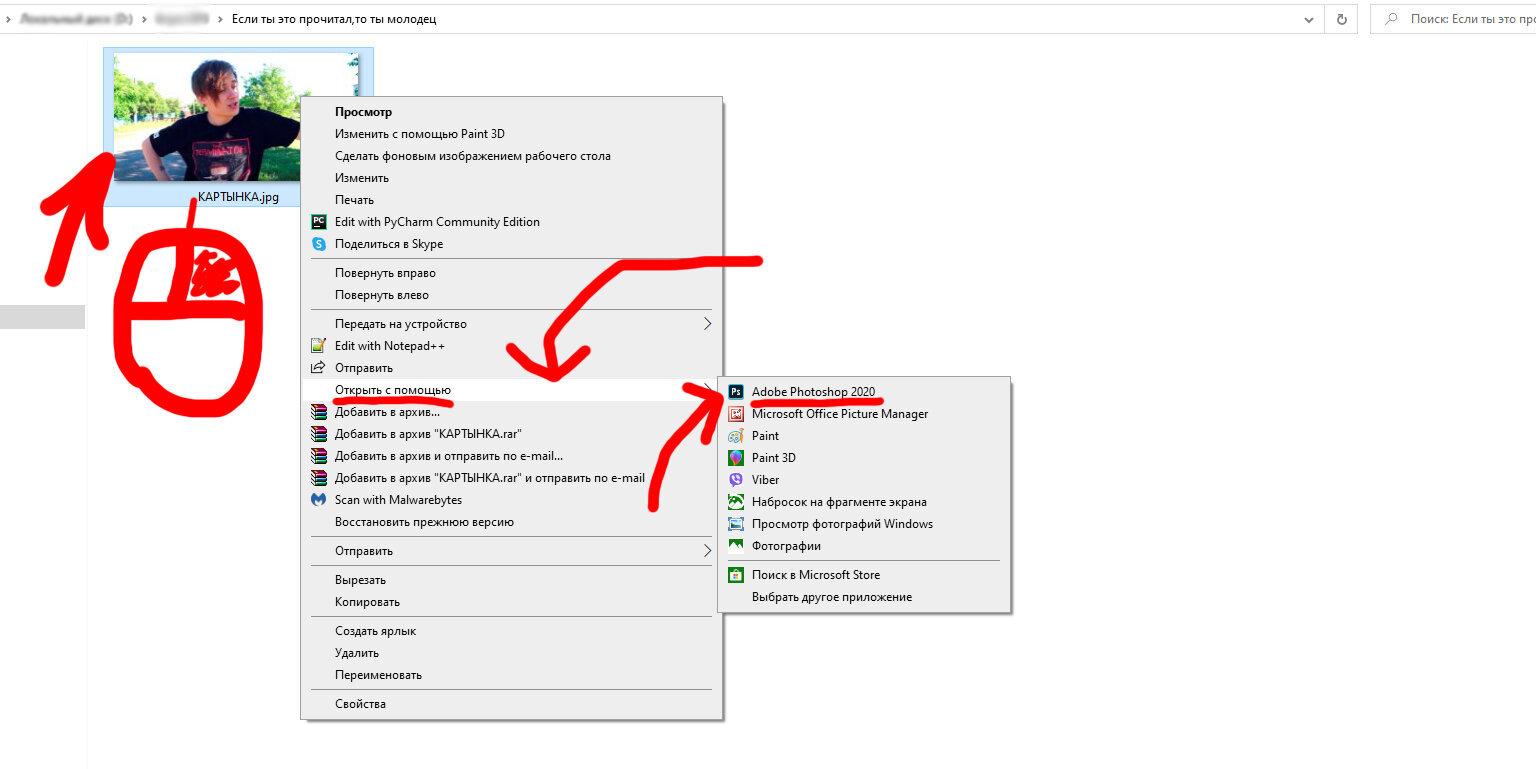Click the PyCharm icon in context menu
This screenshot has height=769, width=1536.
(319, 222)
